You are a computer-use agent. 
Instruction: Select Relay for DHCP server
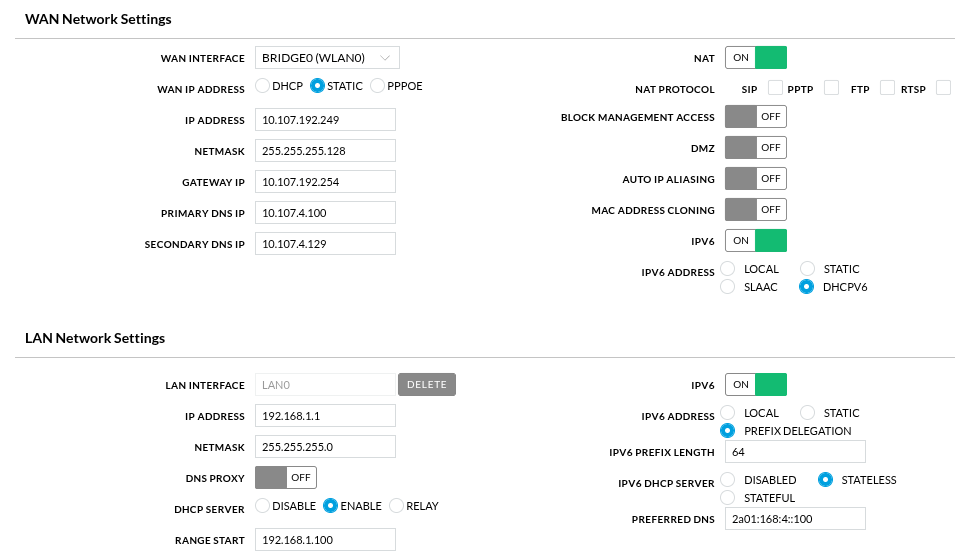coord(397,506)
